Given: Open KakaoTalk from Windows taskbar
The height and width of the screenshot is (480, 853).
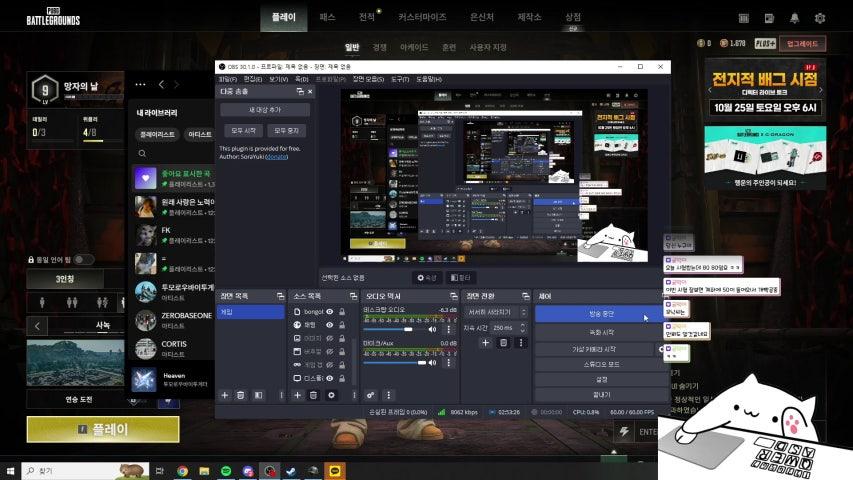Looking at the screenshot, I should [335, 471].
